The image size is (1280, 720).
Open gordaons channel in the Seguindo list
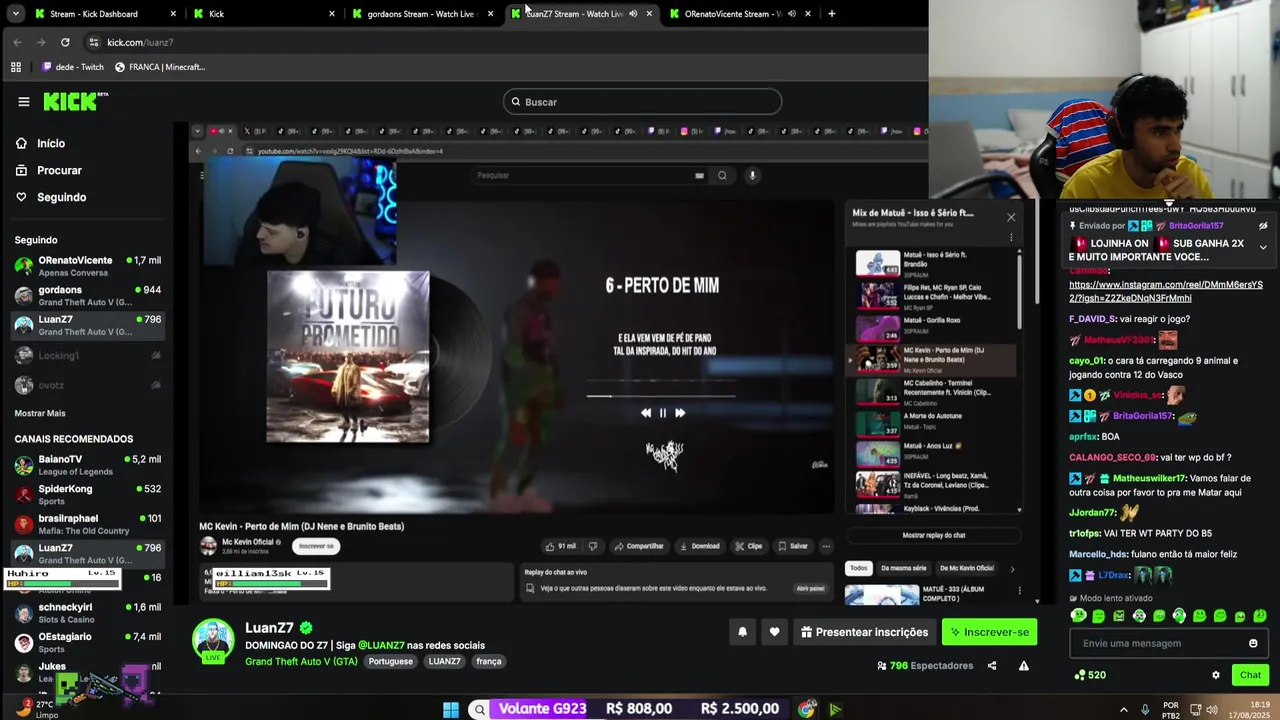pos(87,295)
